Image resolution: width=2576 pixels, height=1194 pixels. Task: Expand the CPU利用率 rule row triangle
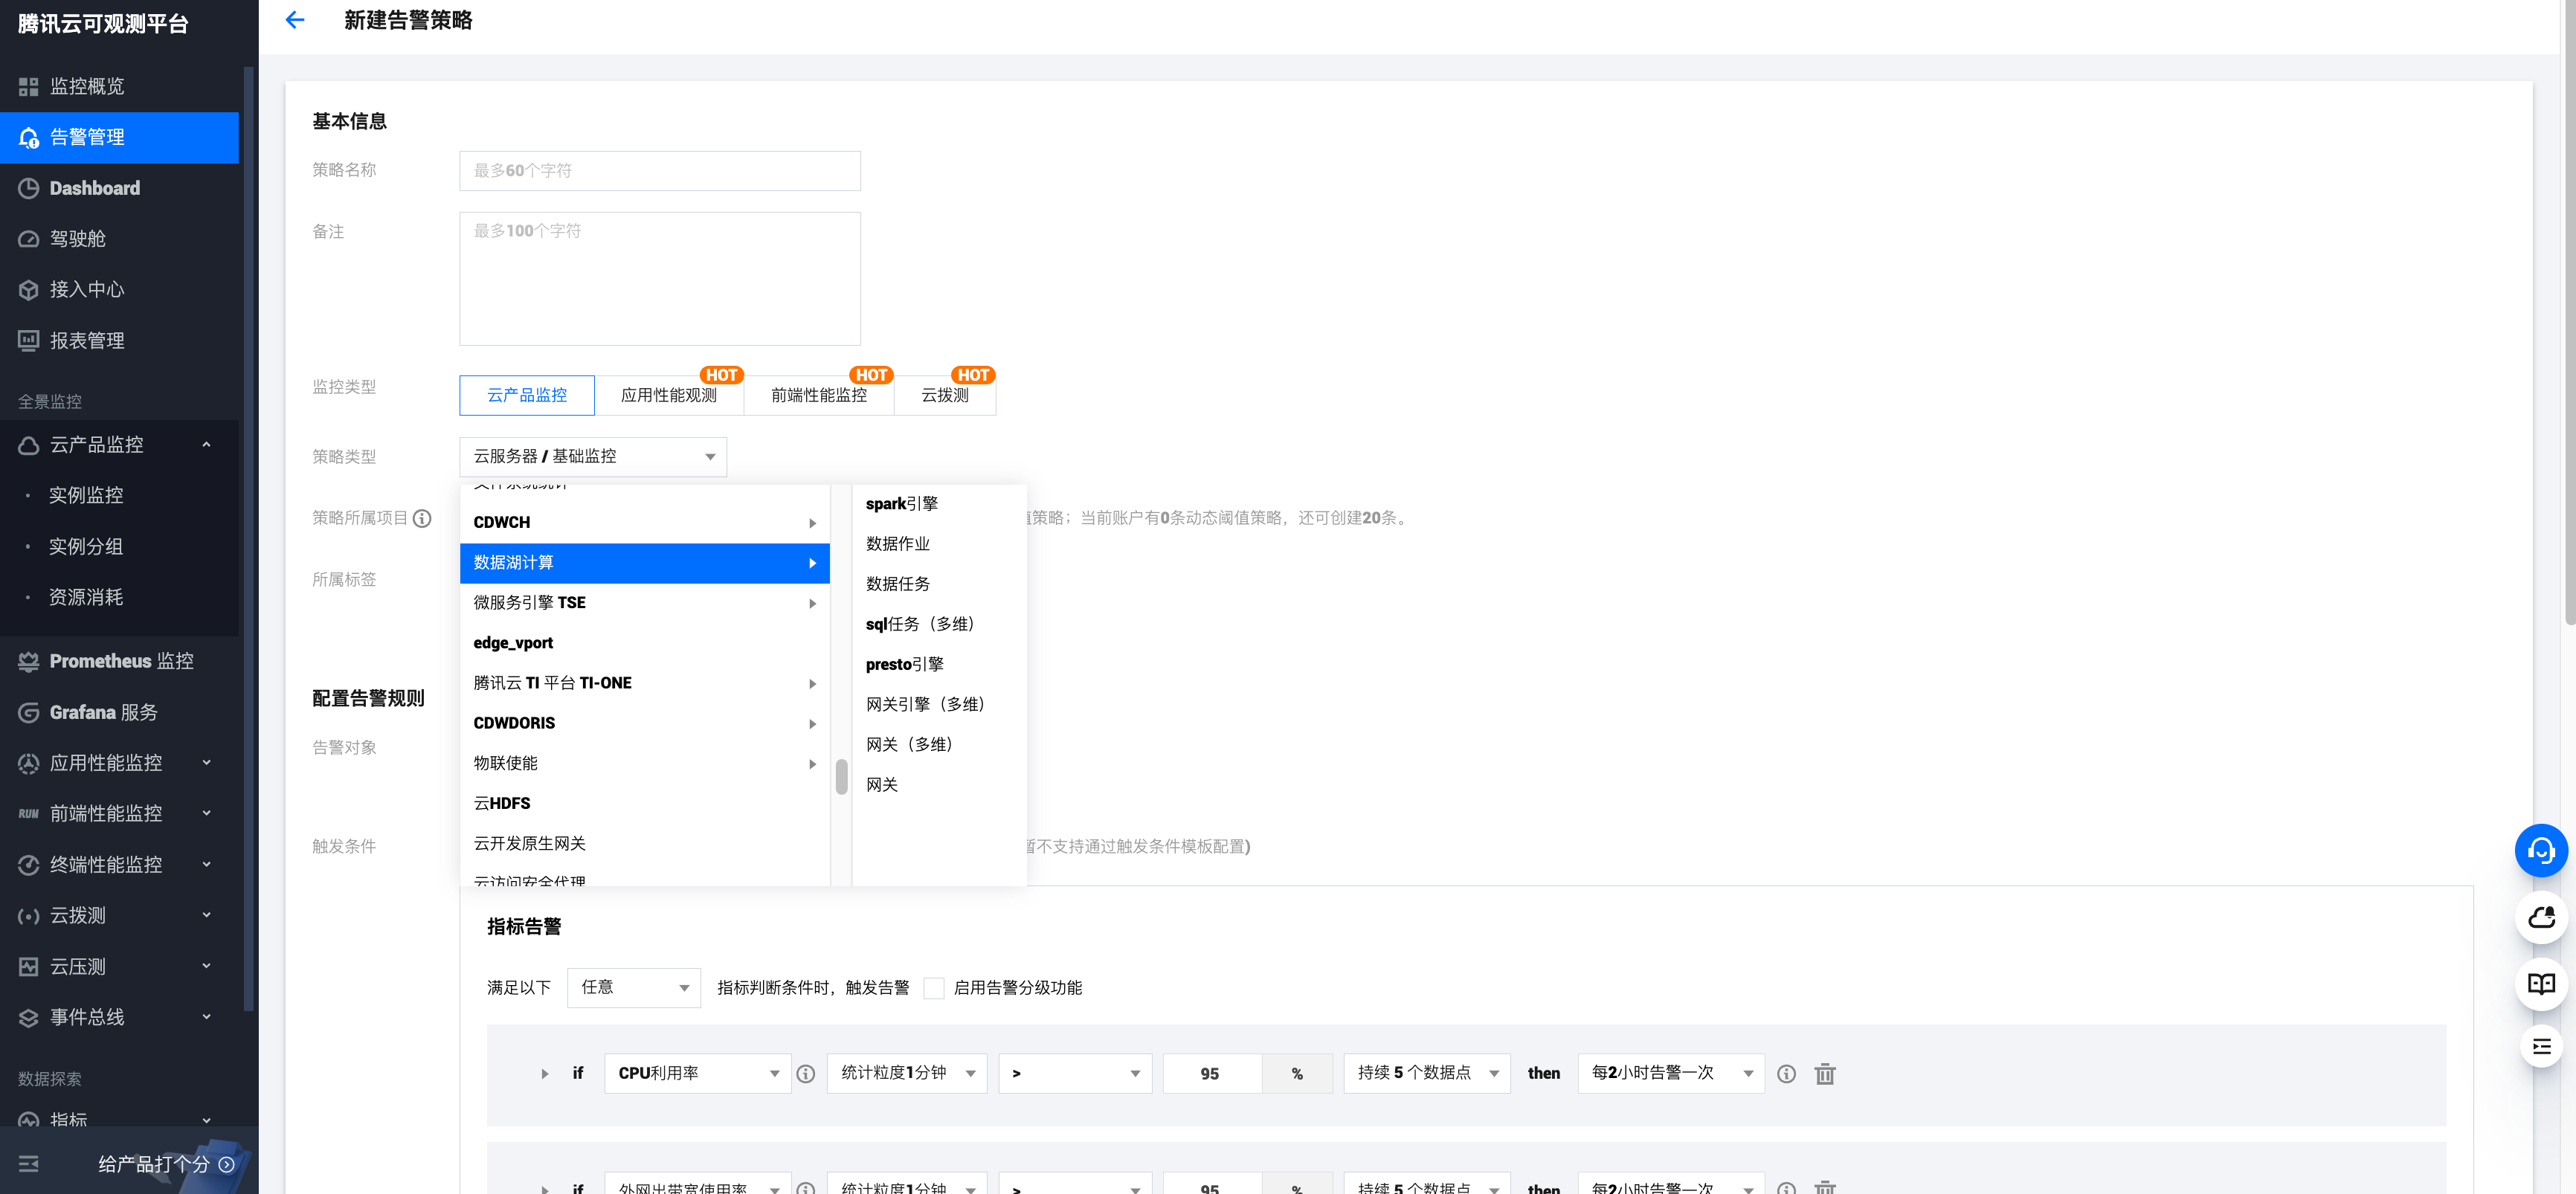(545, 1074)
